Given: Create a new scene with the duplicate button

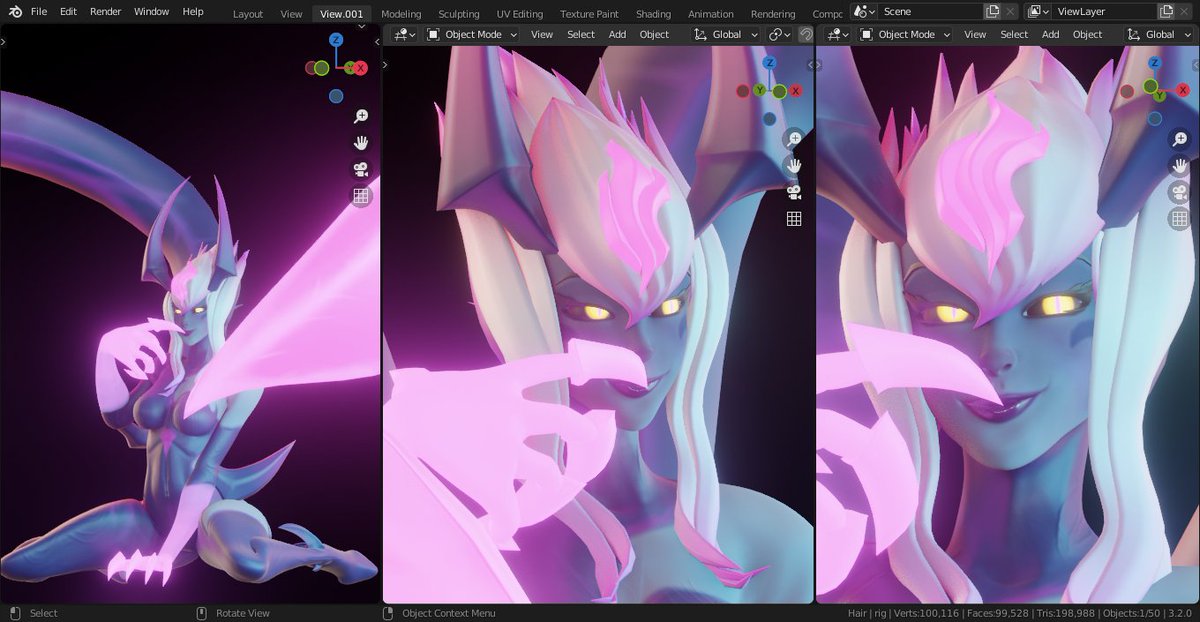Looking at the screenshot, I should coord(992,11).
